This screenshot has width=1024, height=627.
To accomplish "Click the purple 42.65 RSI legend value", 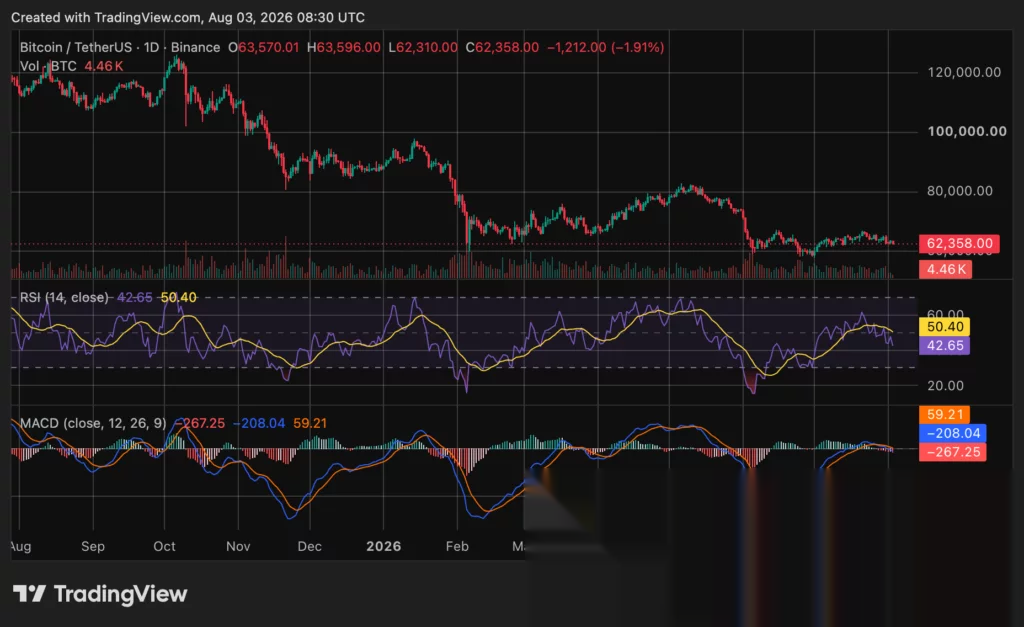I will [x=135, y=298].
